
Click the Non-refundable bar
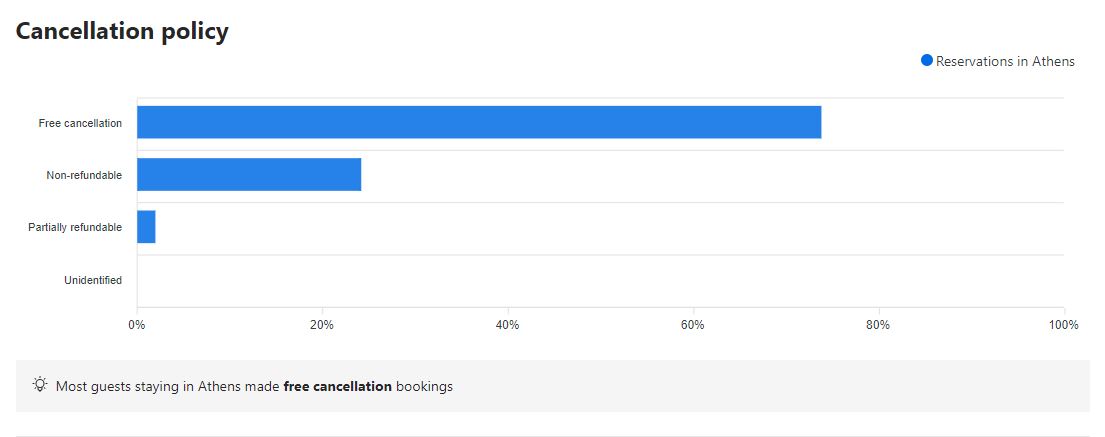248,175
